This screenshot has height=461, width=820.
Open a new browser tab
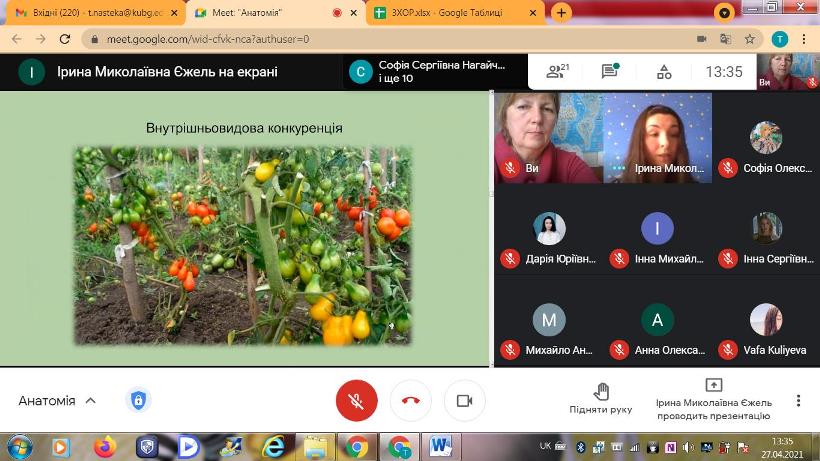[x=561, y=13]
